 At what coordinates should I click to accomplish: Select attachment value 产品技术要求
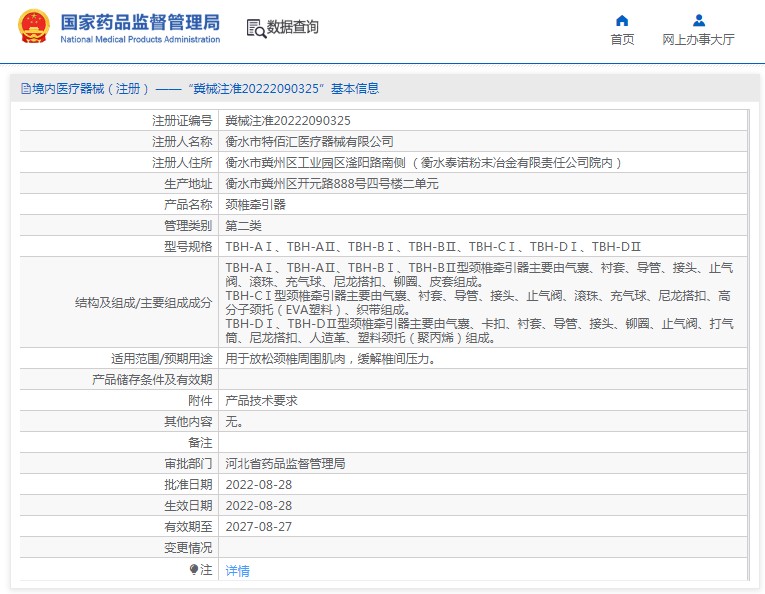coord(261,400)
